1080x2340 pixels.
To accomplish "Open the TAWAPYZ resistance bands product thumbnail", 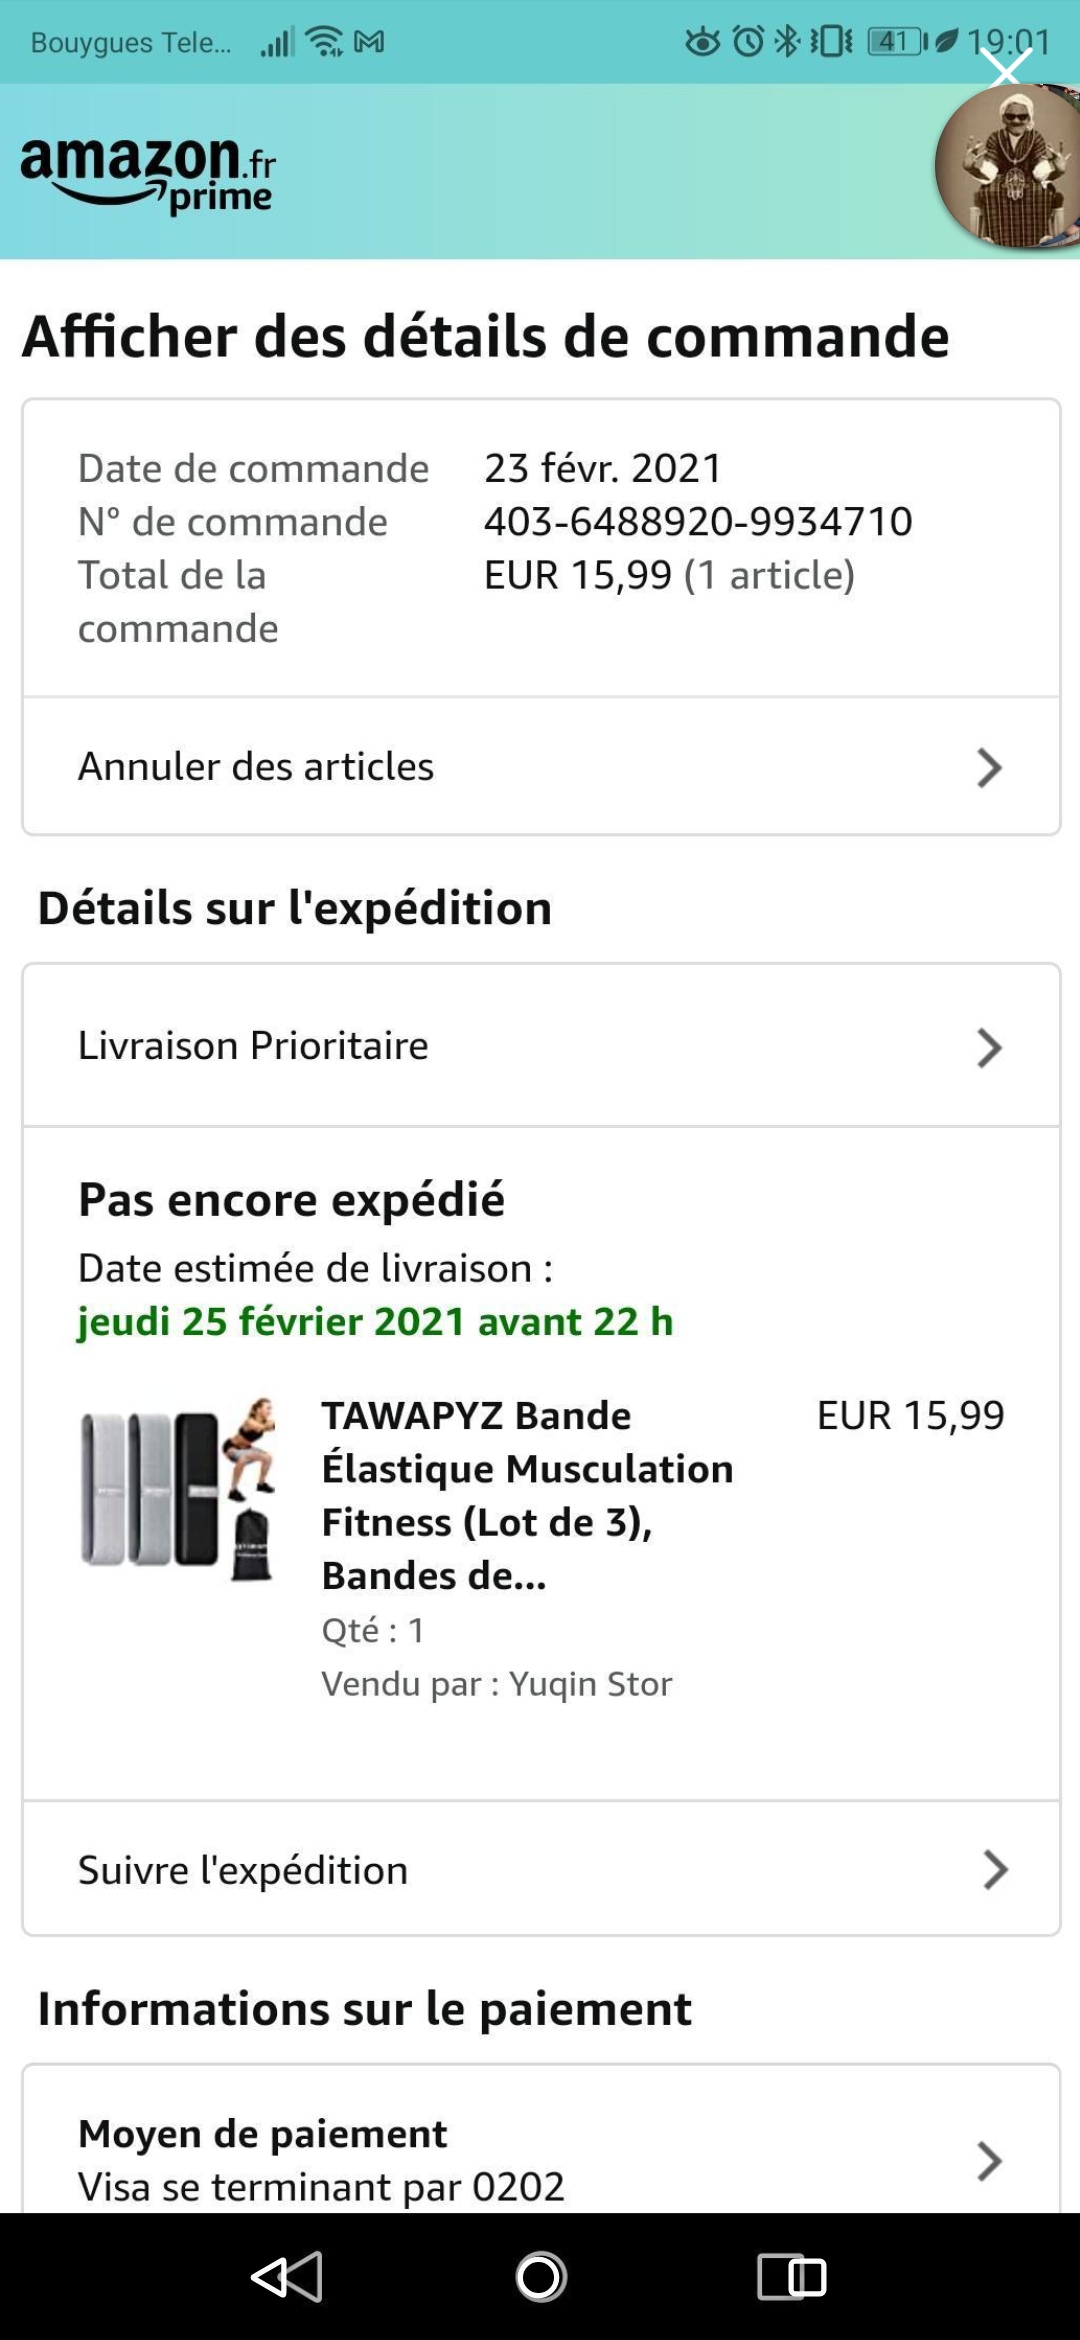I will (x=178, y=1489).
